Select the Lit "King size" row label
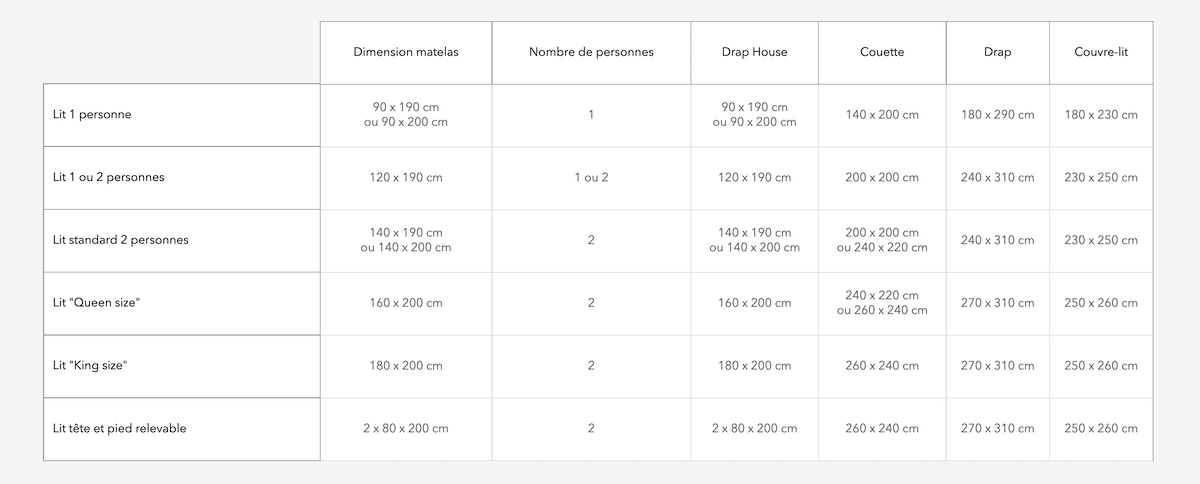The width and height of the screenshot is (1200, 484). point(91,366)
